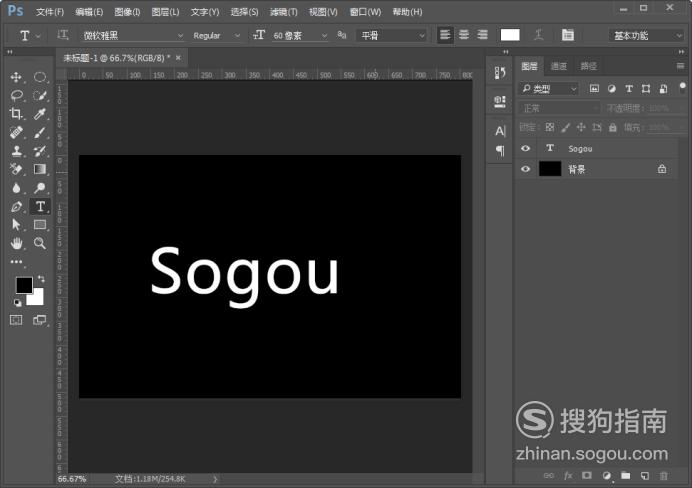Select the Brush tool

pos(40,132)
